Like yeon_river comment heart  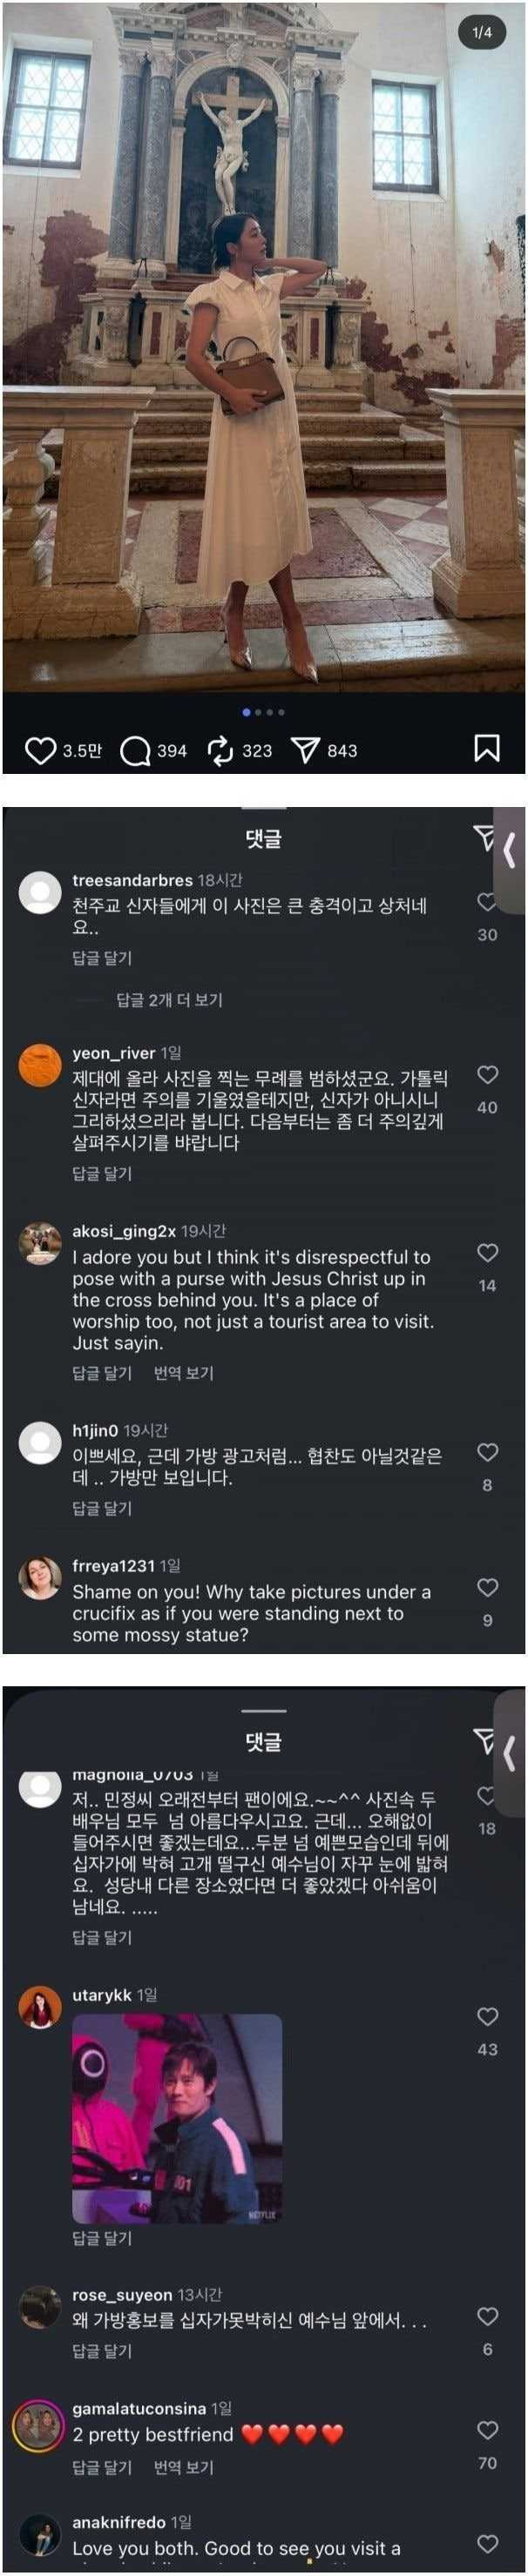click(x=487, y=1075)
